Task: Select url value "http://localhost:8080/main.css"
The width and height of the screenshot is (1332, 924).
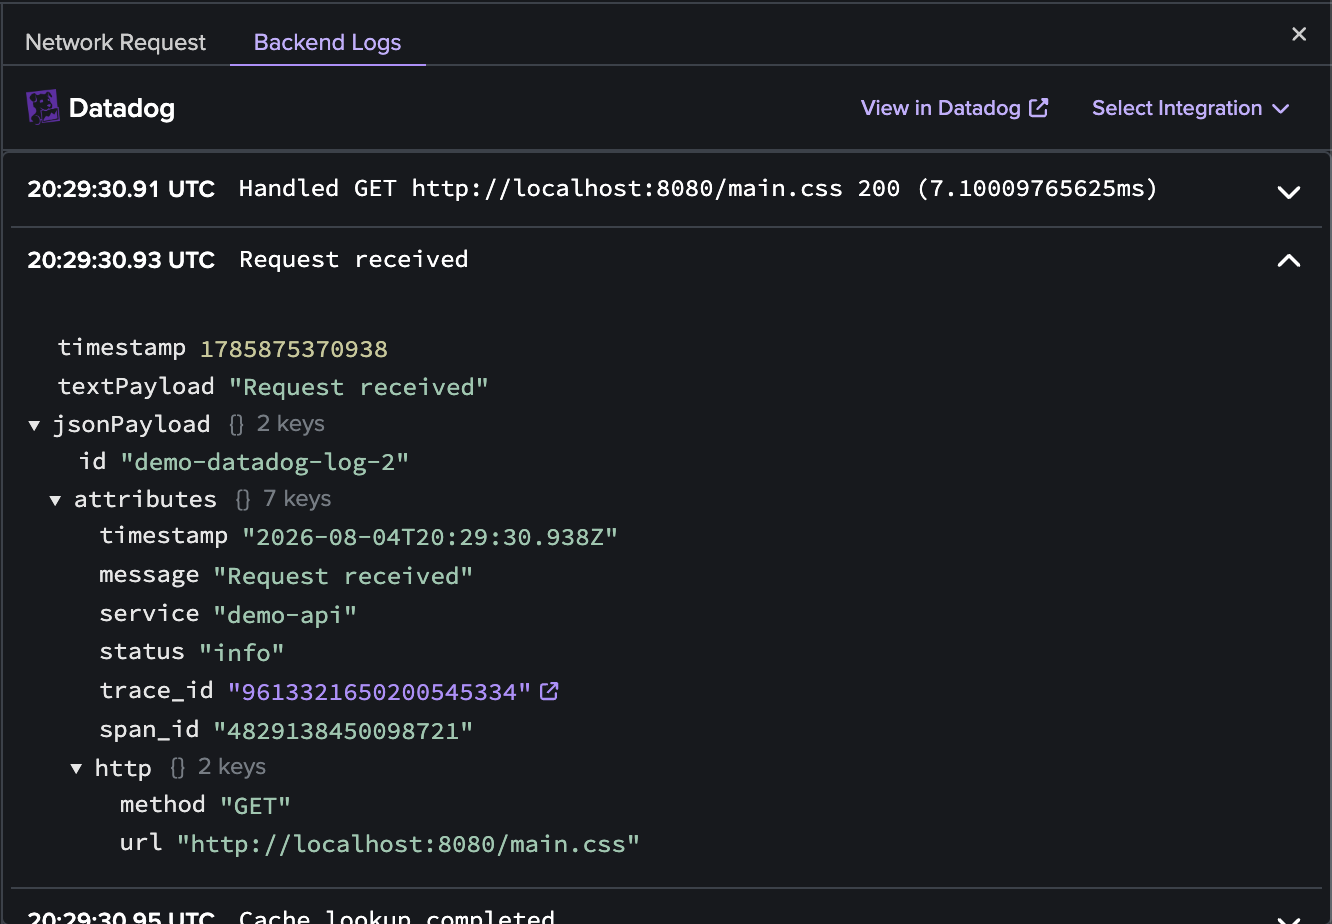Action: [x=408, y=844]
